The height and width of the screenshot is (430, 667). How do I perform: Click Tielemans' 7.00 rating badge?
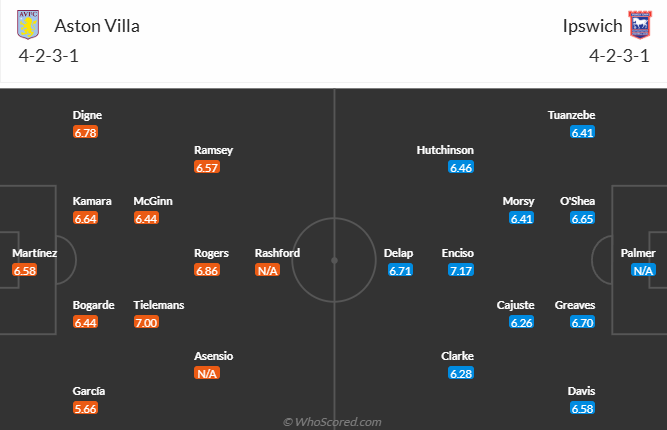146,322
